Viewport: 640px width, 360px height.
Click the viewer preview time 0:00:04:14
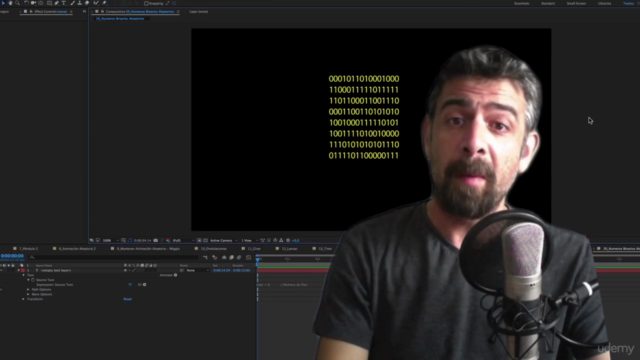(x=142, y=240)
